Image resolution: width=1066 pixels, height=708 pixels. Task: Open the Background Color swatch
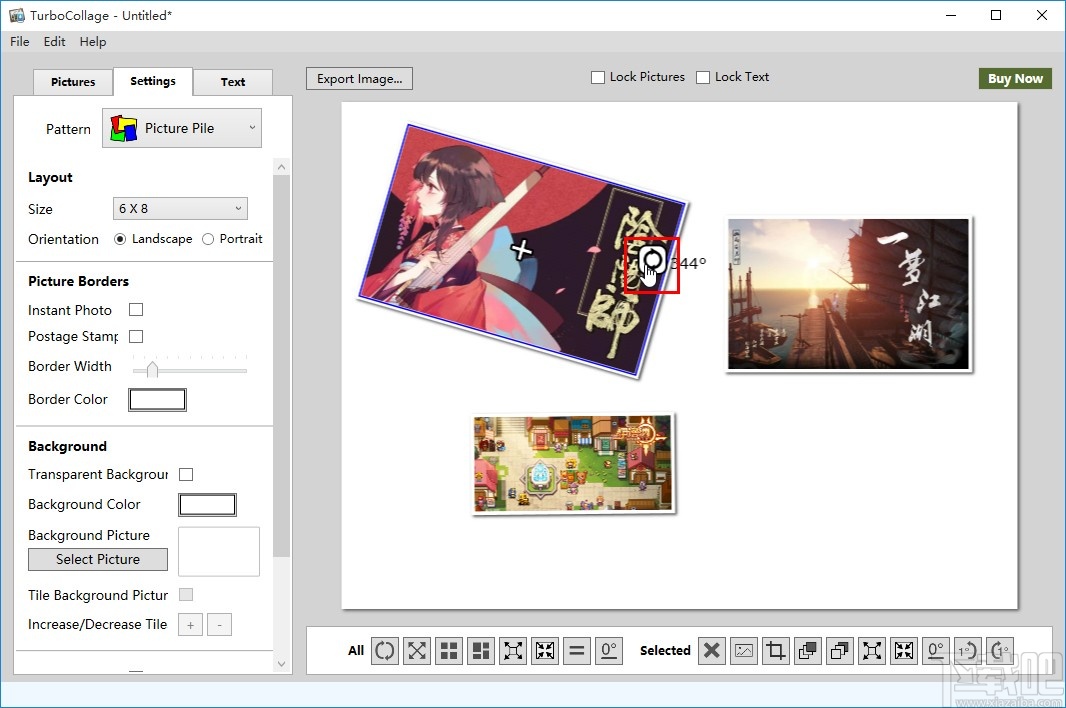point(207,504)
